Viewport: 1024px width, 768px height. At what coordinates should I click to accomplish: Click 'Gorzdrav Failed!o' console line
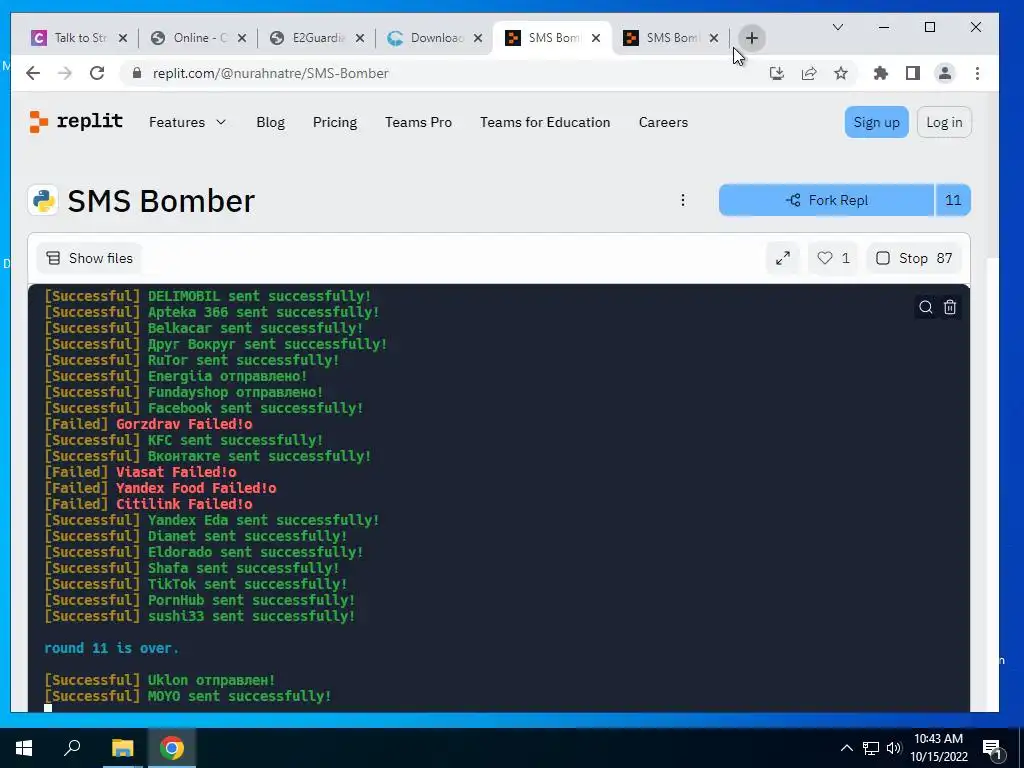click(184, 424)
